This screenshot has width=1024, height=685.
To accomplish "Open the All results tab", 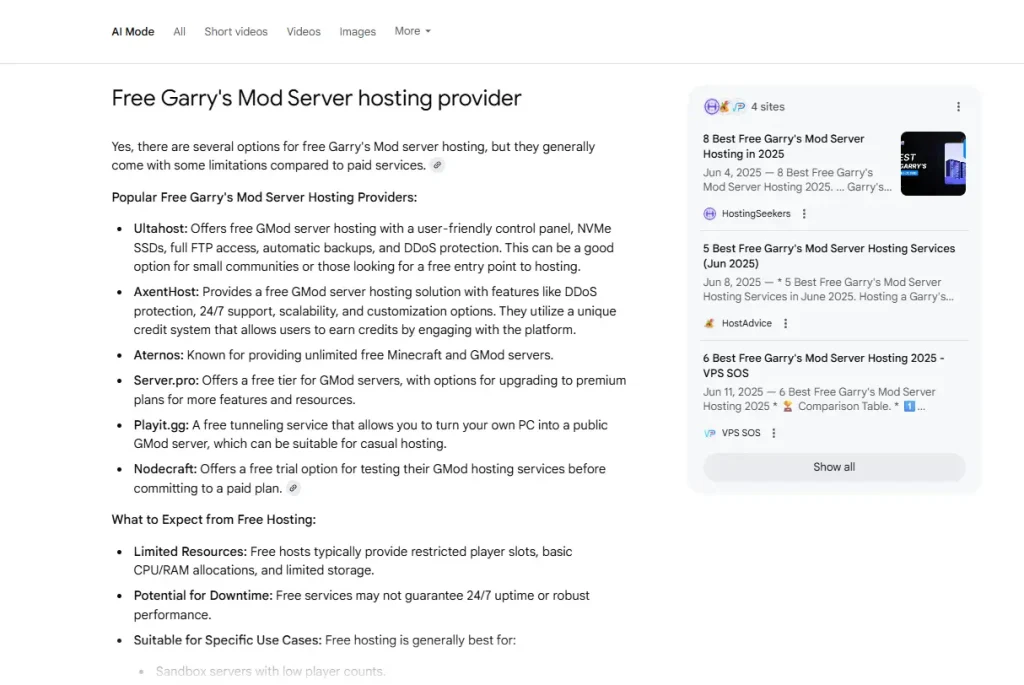I will tap(179, 31).
